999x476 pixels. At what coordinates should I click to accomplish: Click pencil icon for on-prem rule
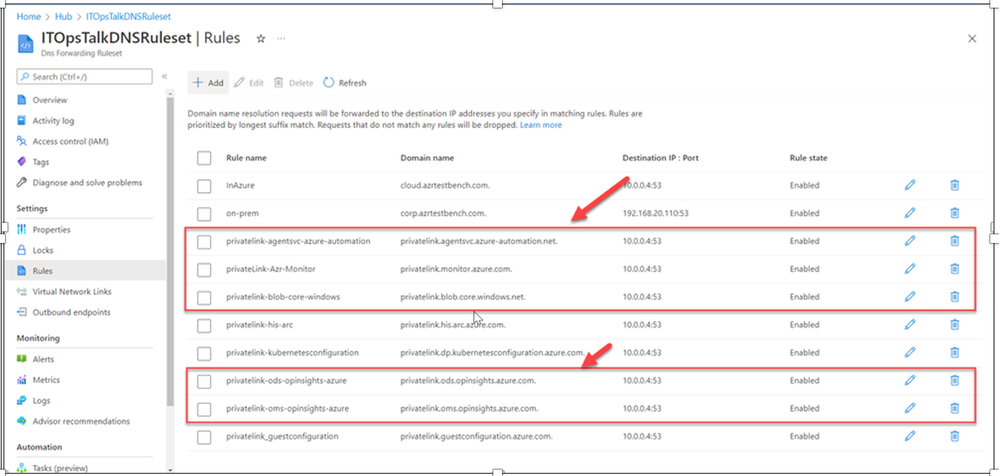(910, 213)
